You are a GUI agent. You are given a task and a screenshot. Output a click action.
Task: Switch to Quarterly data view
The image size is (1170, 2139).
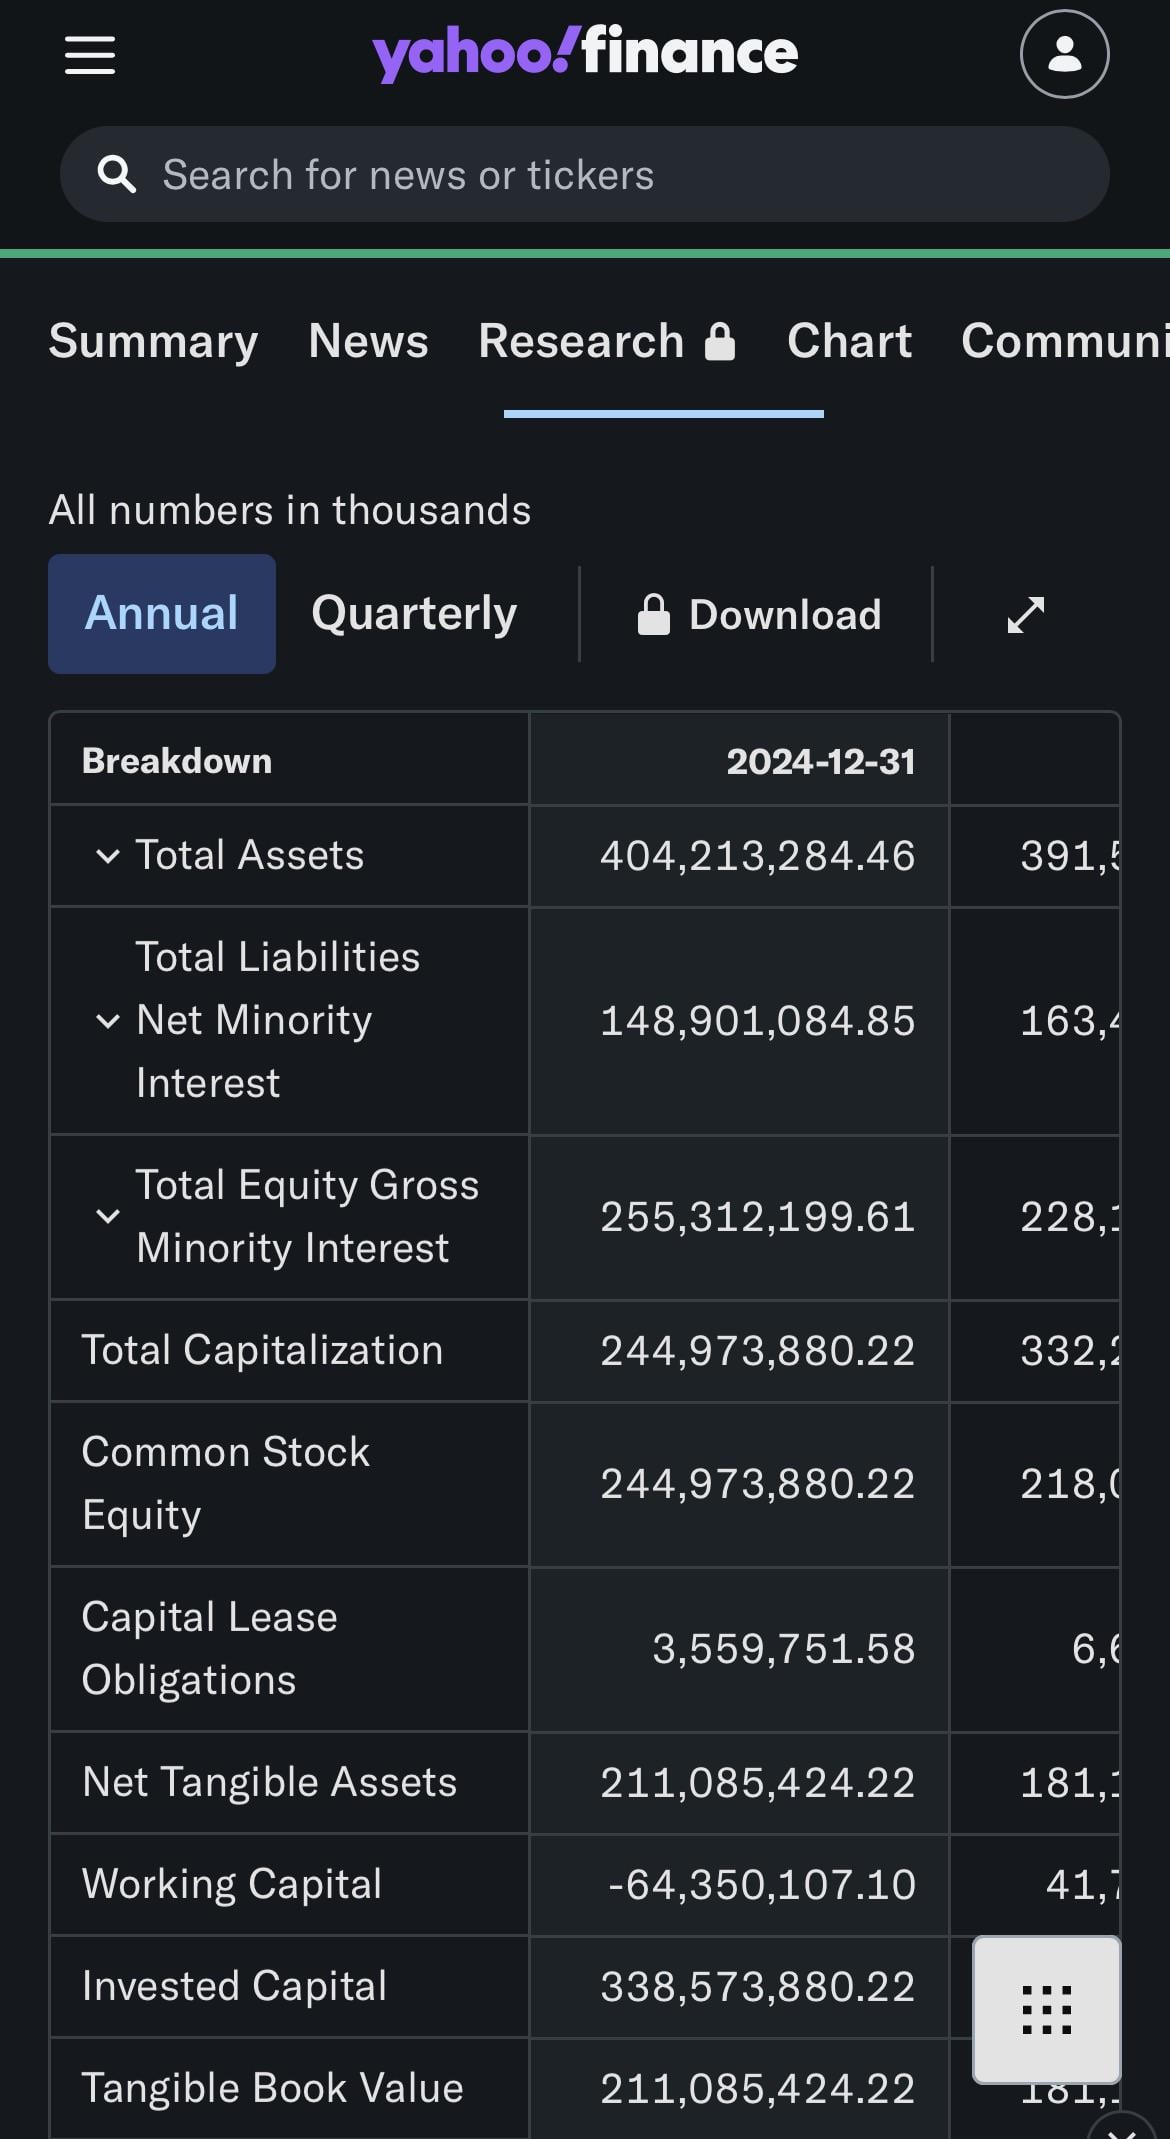point(414,614)
